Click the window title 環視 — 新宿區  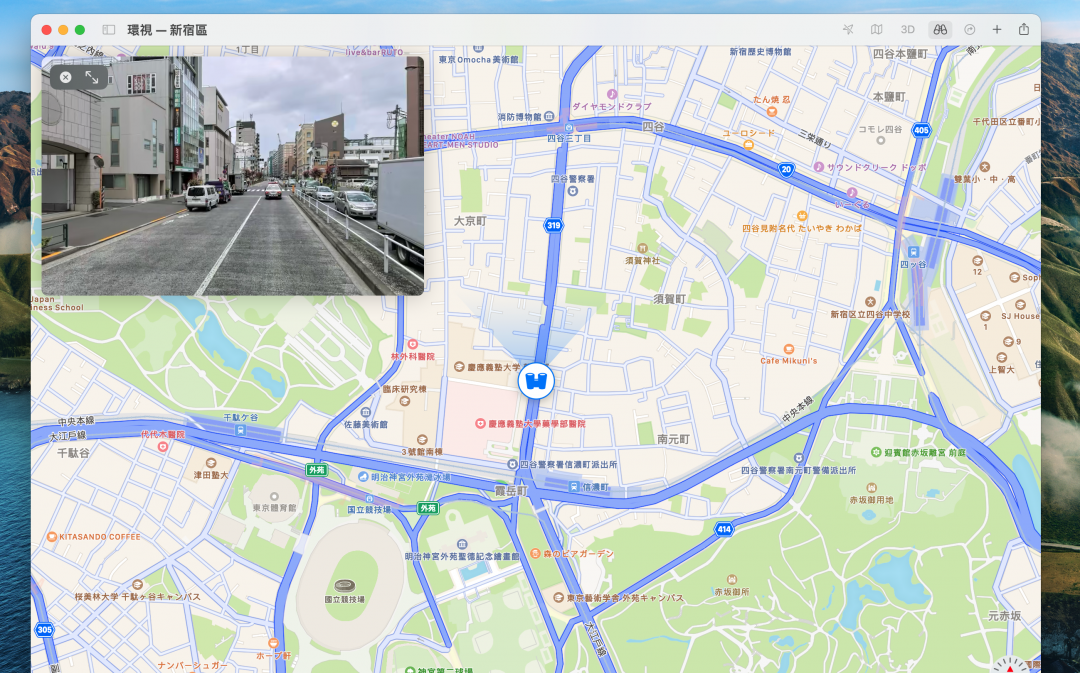point(167,30)
